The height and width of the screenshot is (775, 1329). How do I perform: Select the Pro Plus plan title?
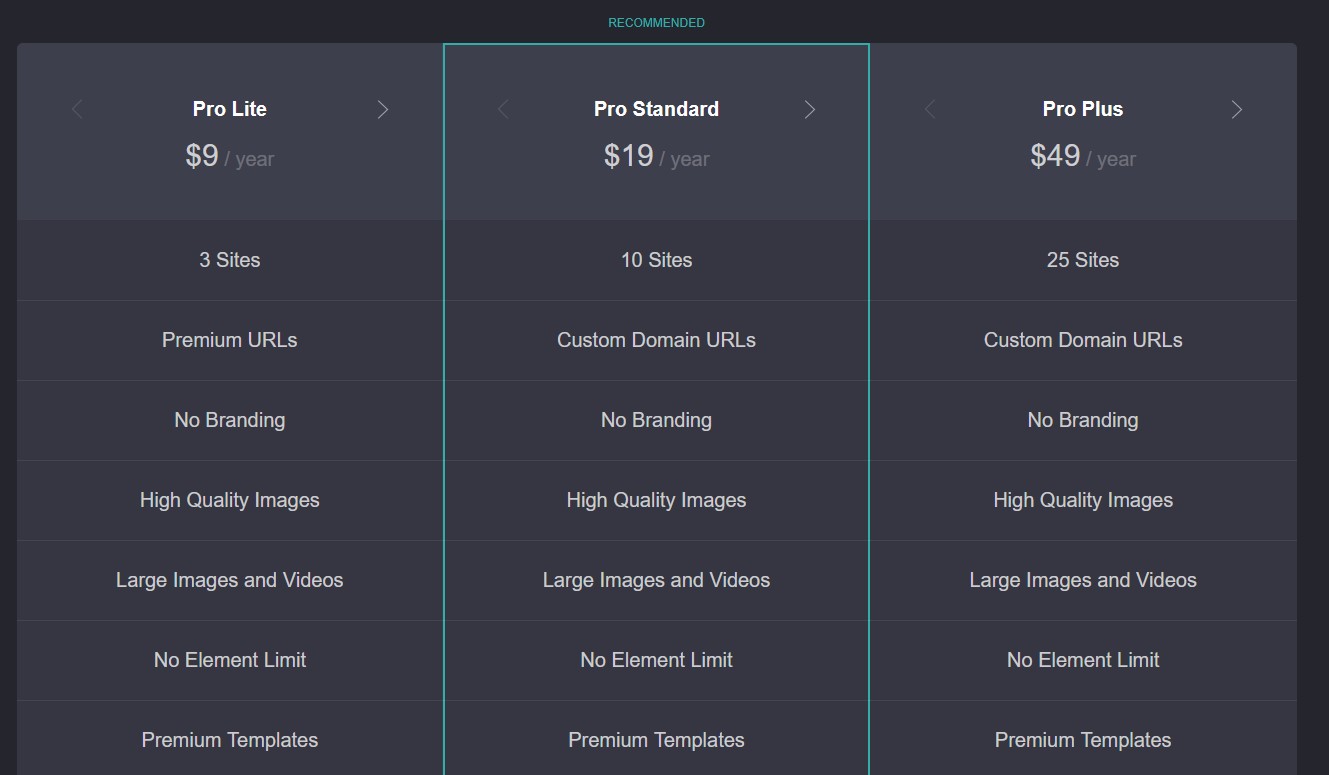click(x=1083, y=109)
